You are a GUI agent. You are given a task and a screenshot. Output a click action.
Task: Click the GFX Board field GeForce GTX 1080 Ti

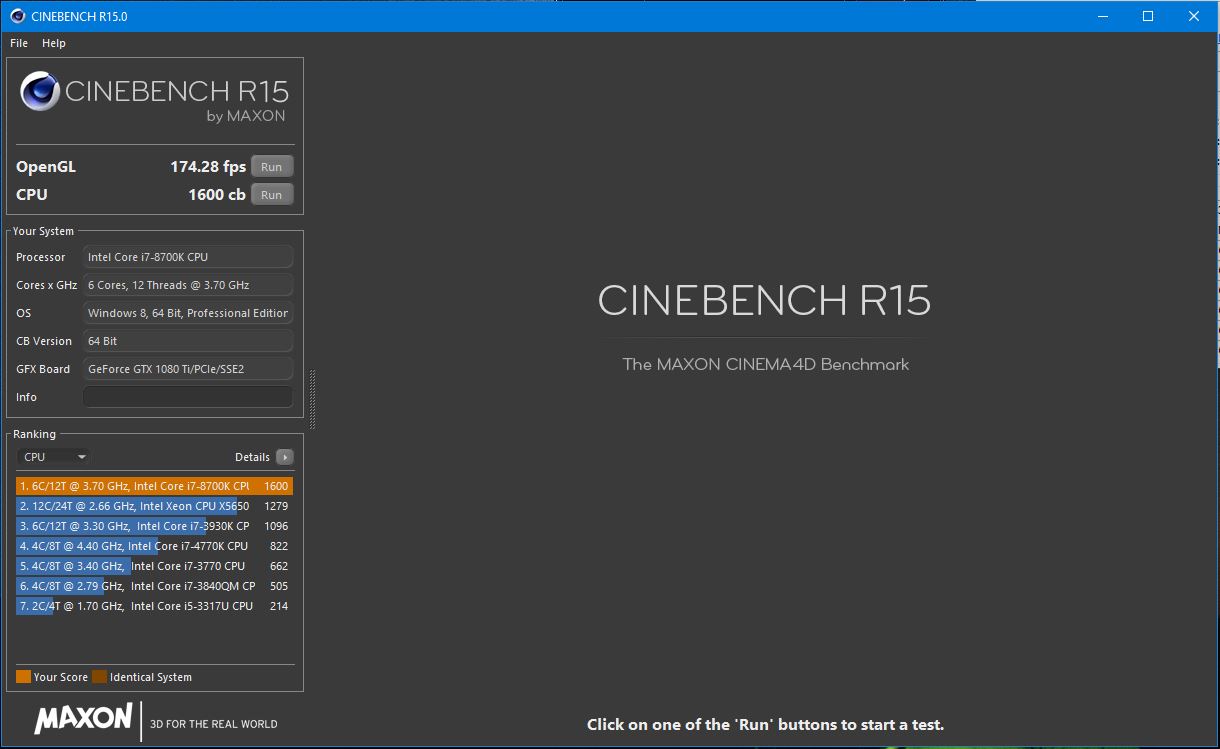coord(188,369)
